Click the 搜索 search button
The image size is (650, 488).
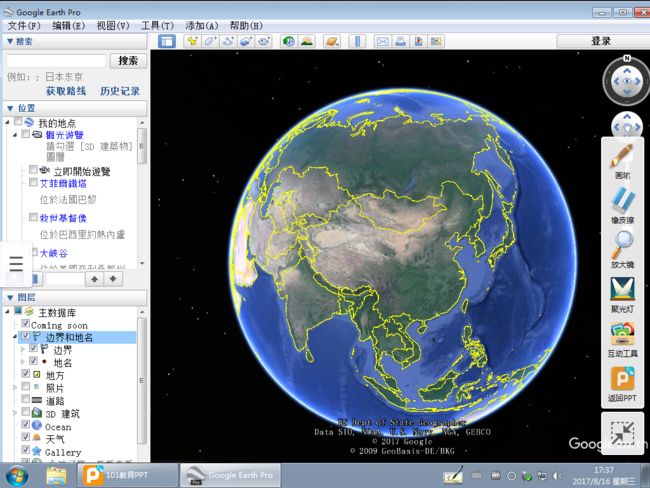(x=128, y=61)
